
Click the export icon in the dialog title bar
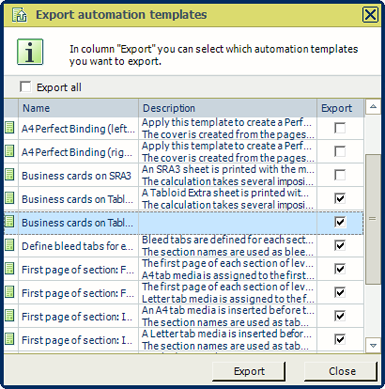[19, 15]
